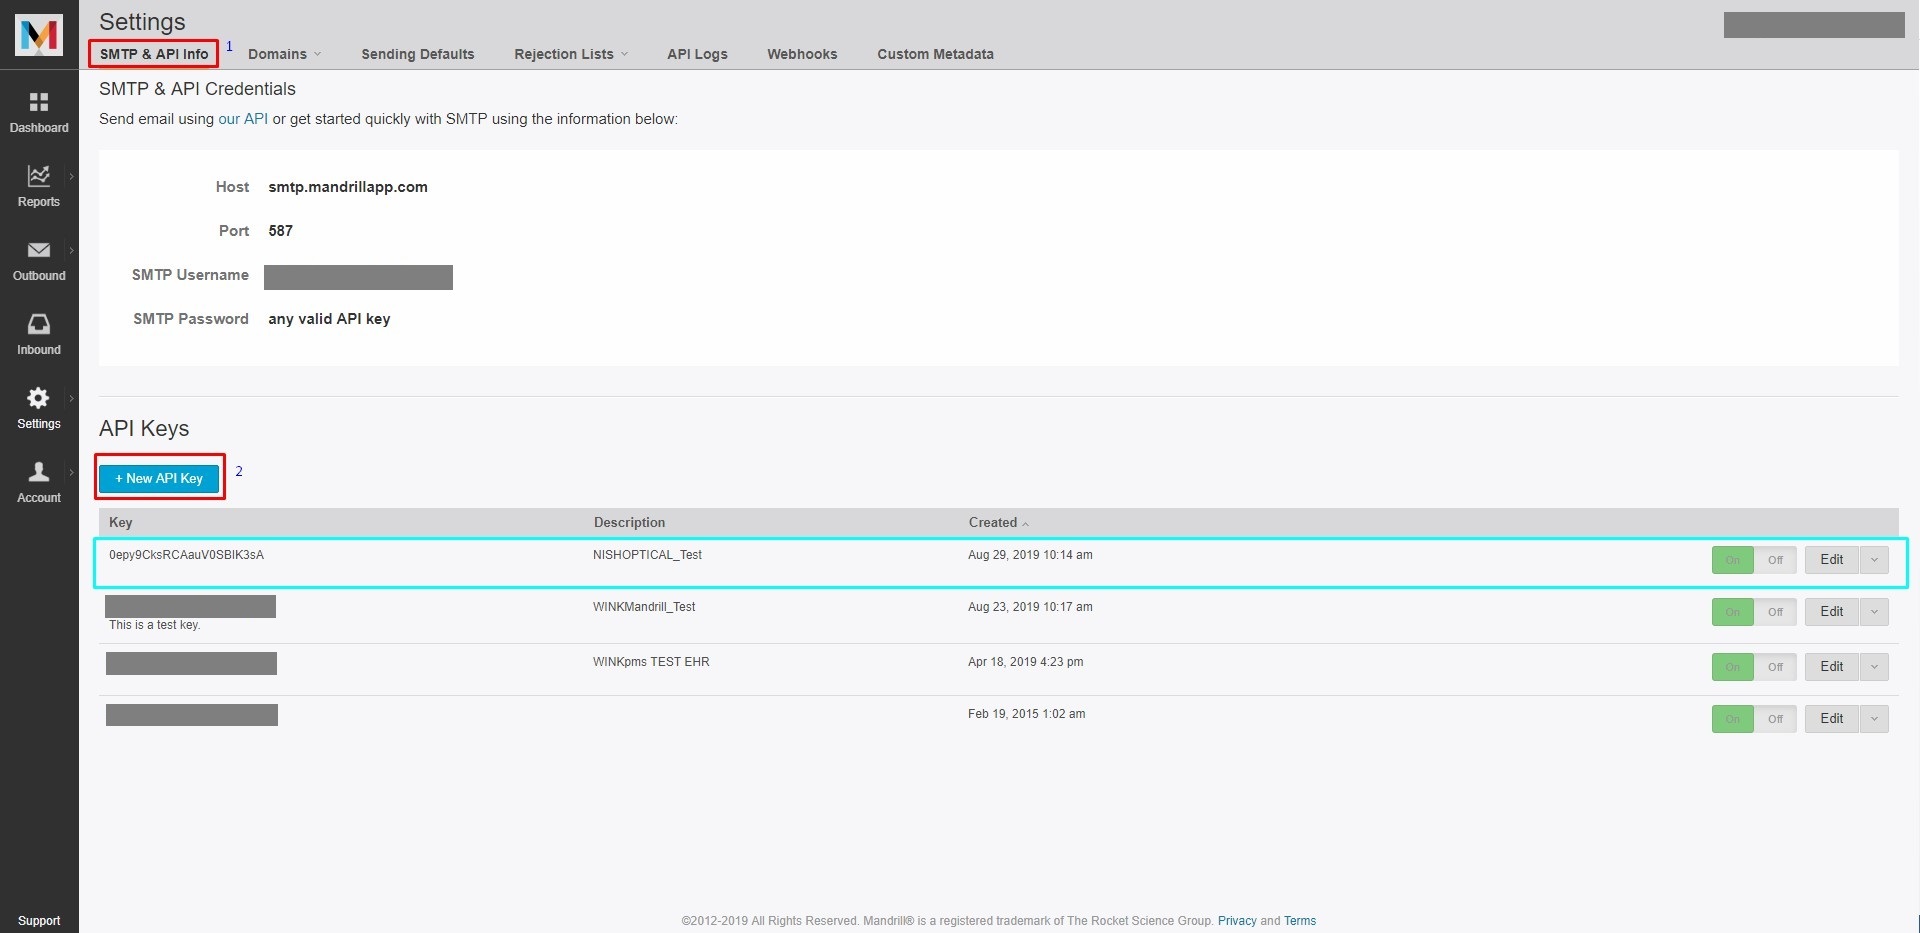Switch to the API Logs tab
This screenshot has width=1920, height=933.
[697, 54]
